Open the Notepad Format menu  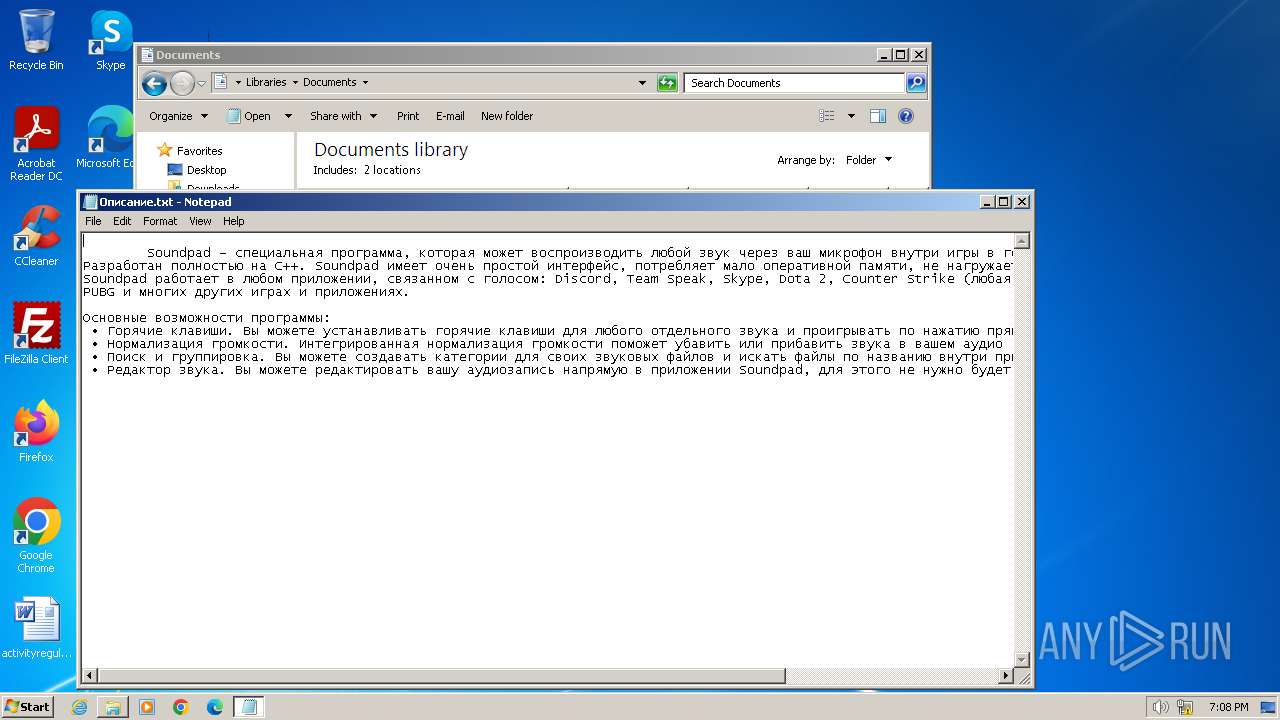tap(160, 221)
